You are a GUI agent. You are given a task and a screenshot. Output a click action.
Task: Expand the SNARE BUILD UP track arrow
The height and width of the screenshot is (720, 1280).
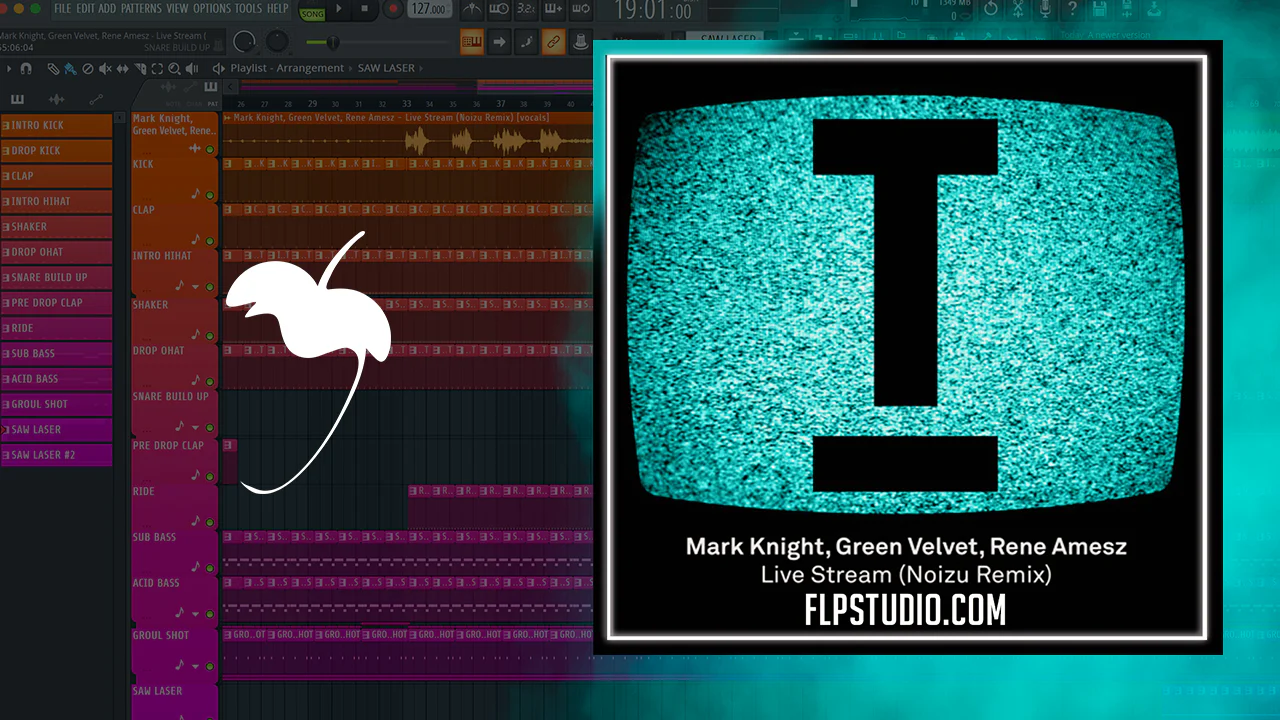[x=196, y=428]
